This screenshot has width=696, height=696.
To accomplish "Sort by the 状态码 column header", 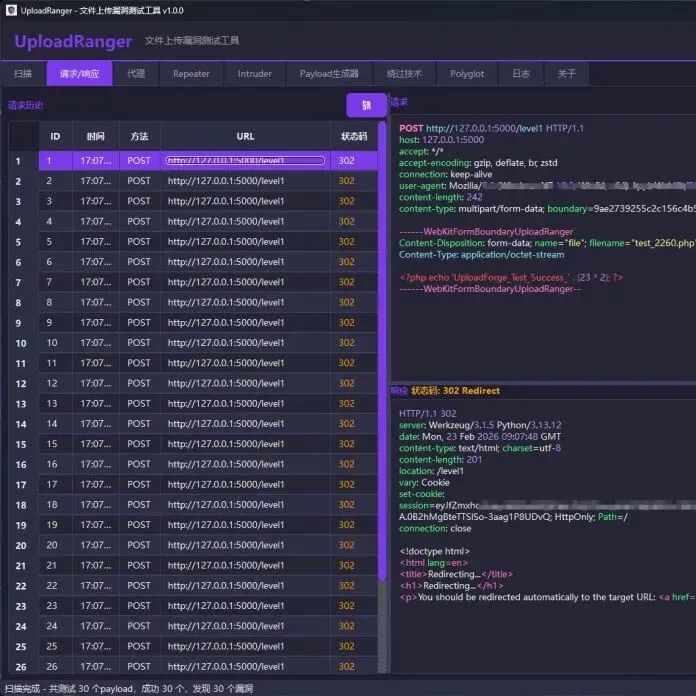I will (354, 136).
